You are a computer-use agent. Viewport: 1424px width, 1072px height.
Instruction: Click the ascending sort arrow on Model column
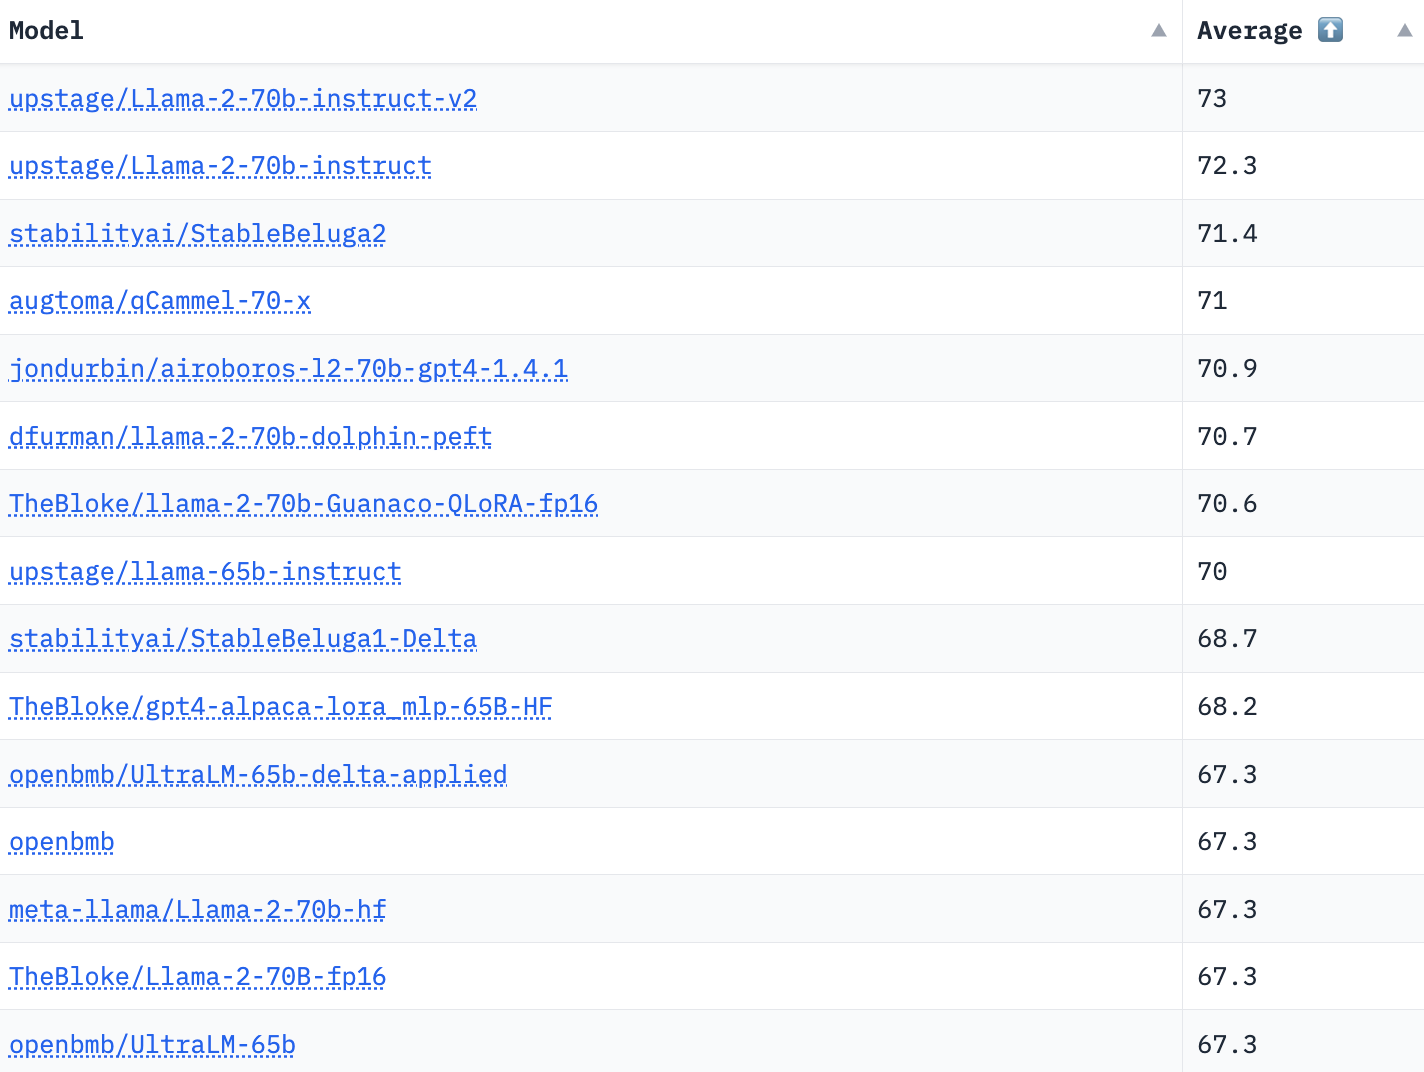pos(1158,31)
